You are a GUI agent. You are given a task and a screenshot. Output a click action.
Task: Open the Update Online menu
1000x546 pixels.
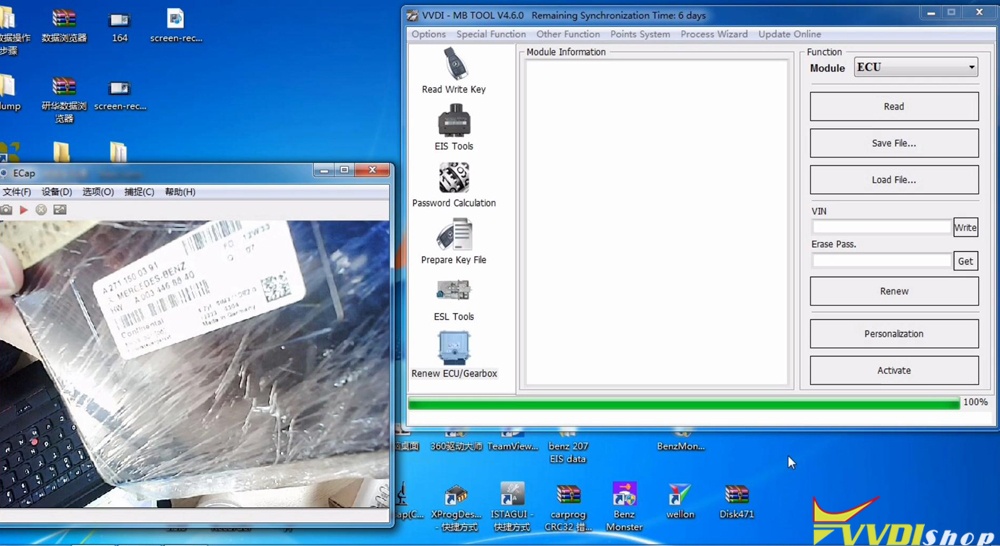(790, 34)
